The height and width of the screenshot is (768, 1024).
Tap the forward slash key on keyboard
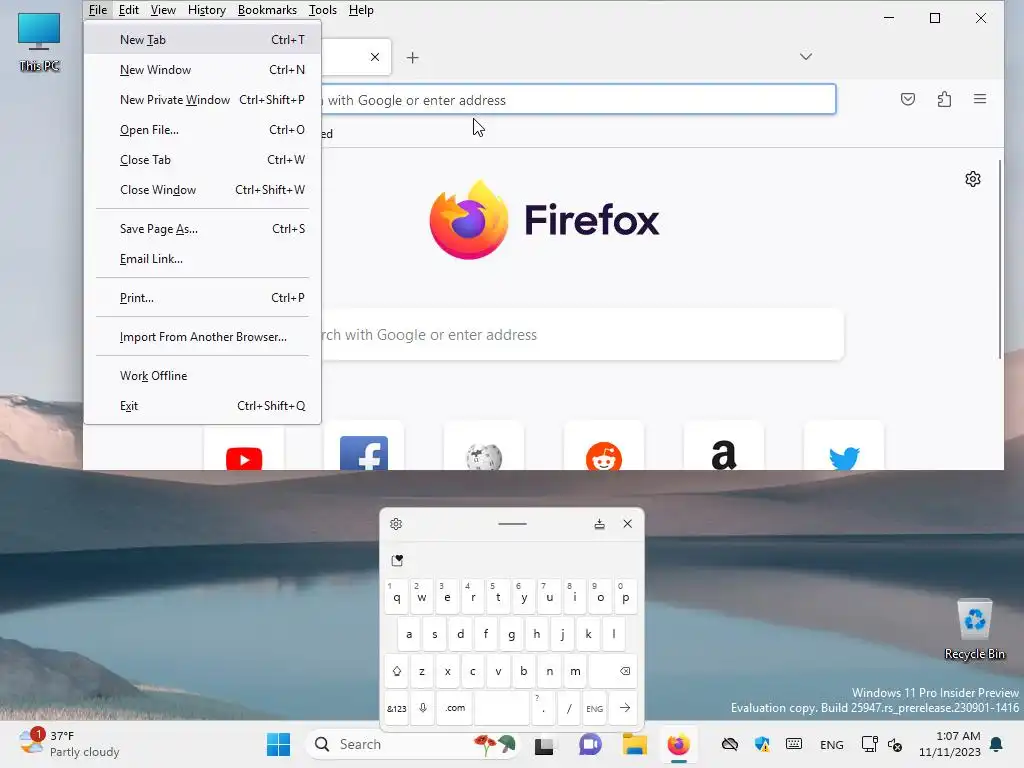click(569, 708)
